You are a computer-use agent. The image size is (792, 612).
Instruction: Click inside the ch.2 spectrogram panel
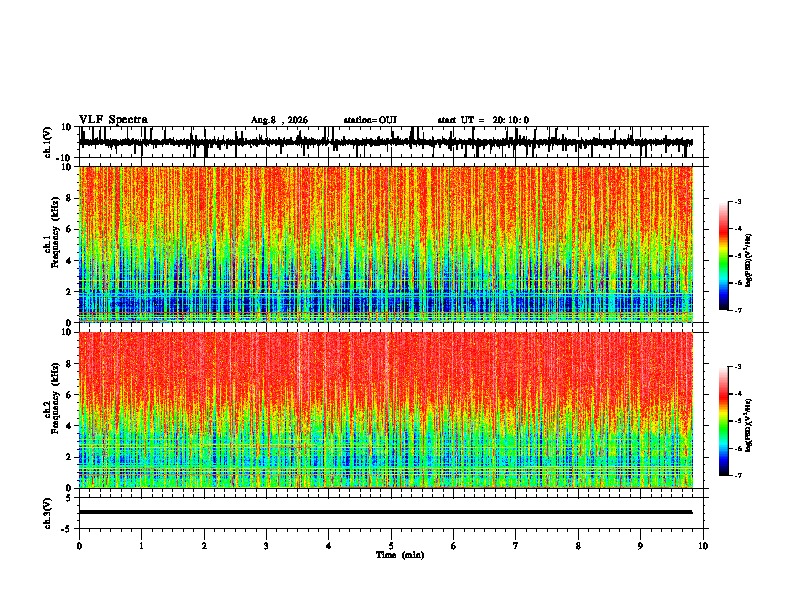(x=386, y=410)
